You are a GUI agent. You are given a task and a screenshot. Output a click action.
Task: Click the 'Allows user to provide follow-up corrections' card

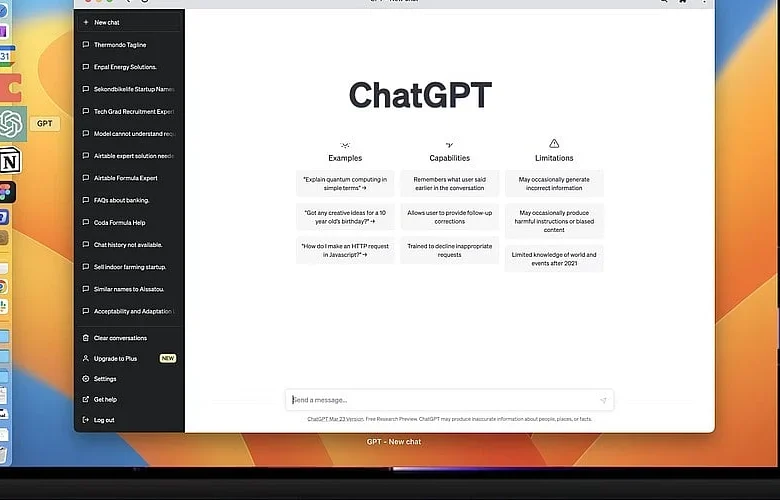(x=450, y=217)
